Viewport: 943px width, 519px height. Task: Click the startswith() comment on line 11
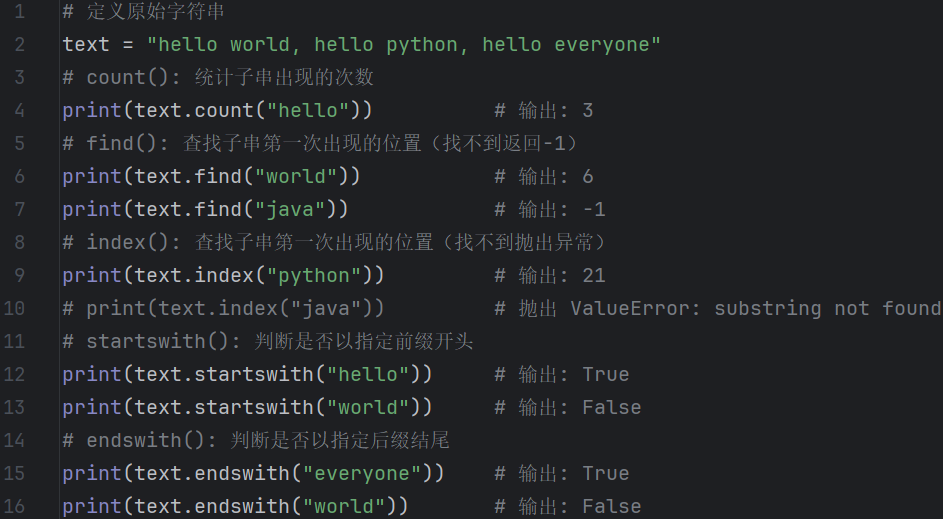[268, 342]
